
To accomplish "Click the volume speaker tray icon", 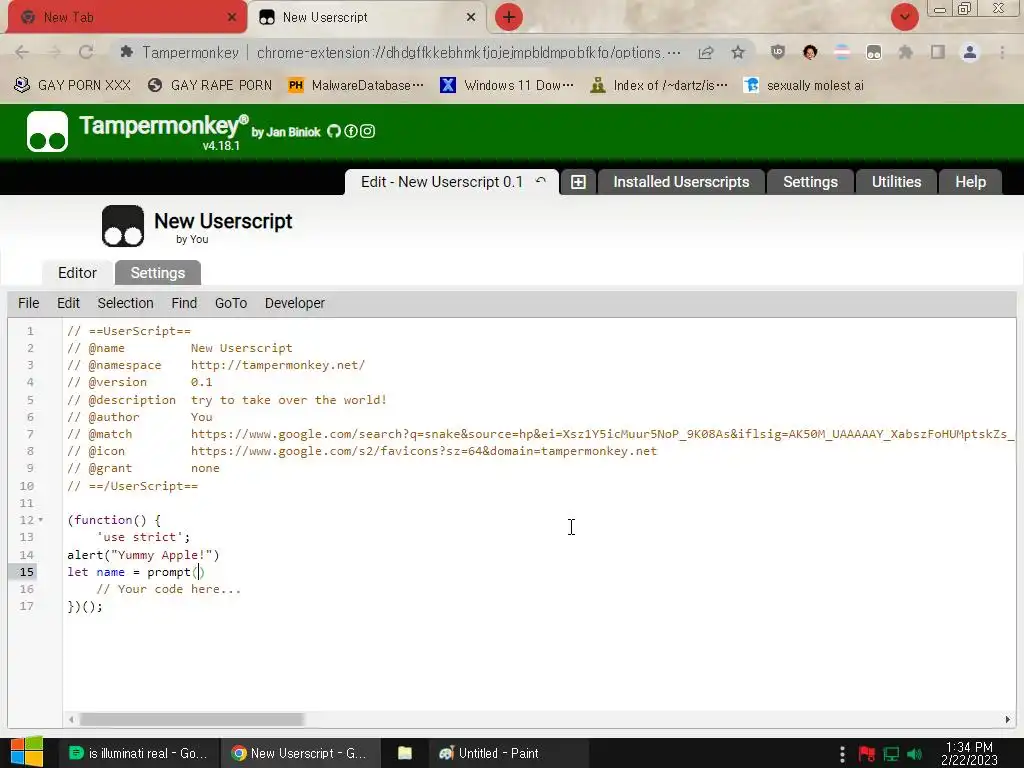I will 915,754.
